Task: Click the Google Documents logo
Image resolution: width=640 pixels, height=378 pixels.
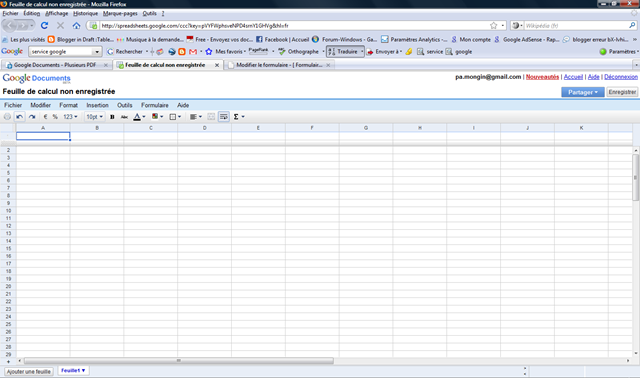Action: click(36, 78)
